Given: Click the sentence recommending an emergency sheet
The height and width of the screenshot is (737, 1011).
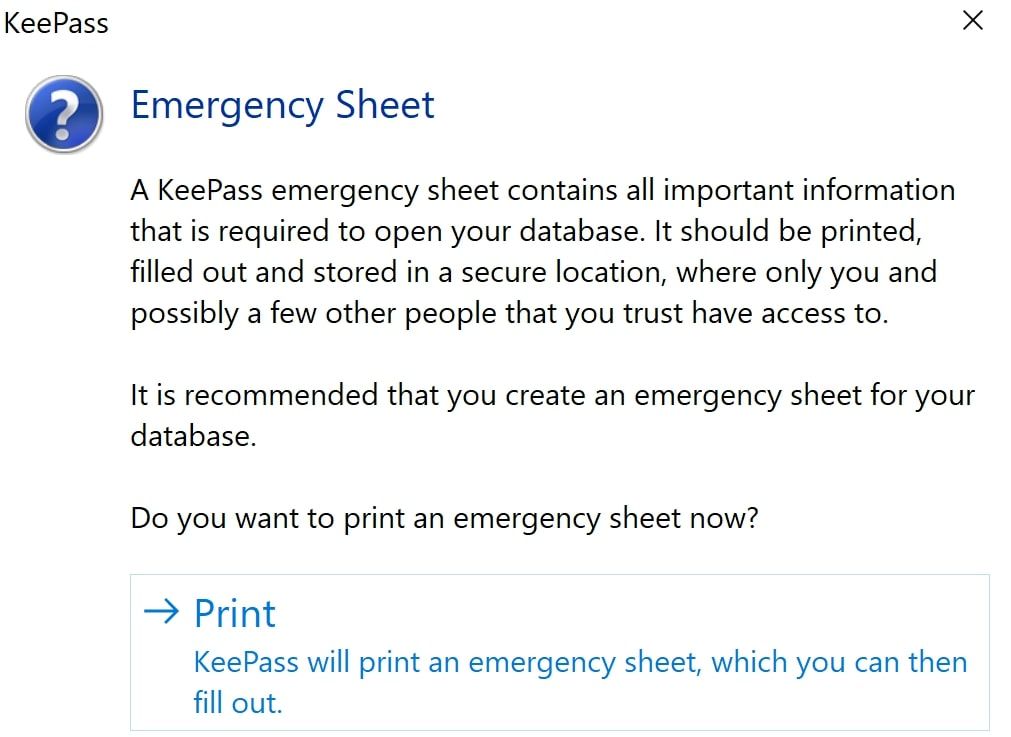Looking at the screenshot, I should click(x=551, y=415).
